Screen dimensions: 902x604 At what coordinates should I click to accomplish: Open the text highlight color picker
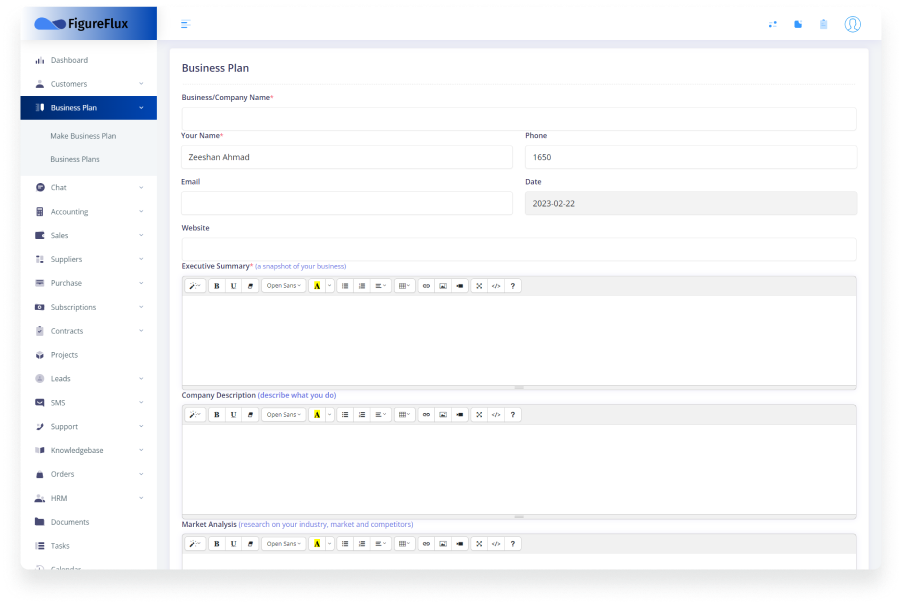[x=317, y=285]
